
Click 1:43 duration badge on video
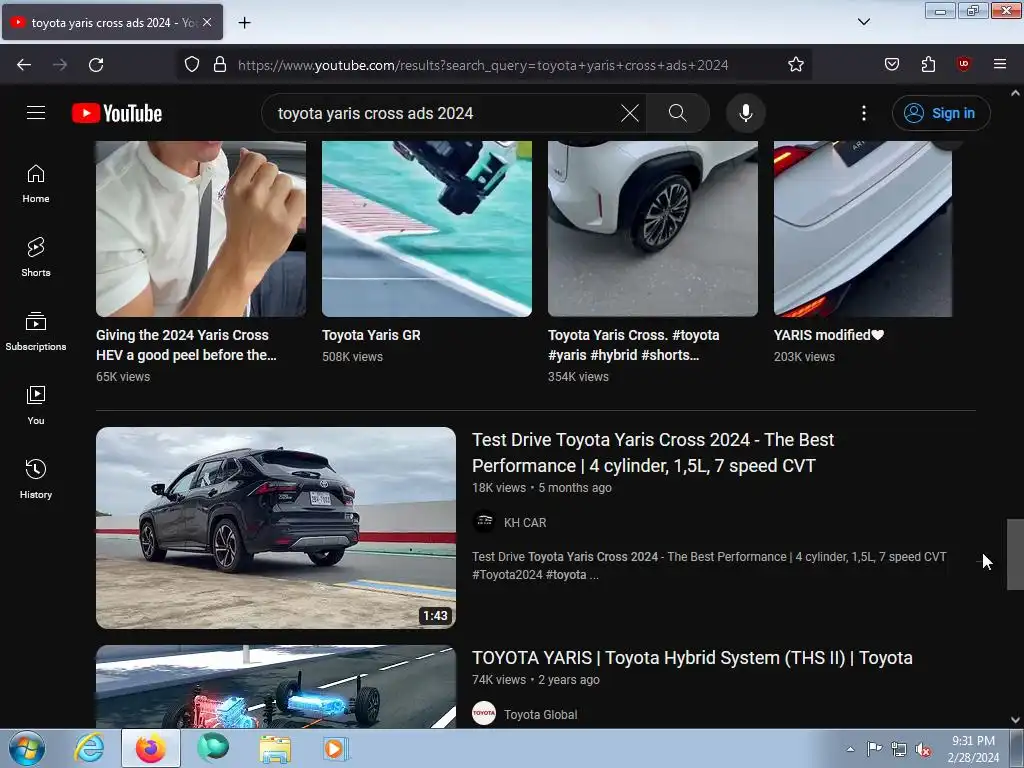pyautogui.click(x=435, y=615)
